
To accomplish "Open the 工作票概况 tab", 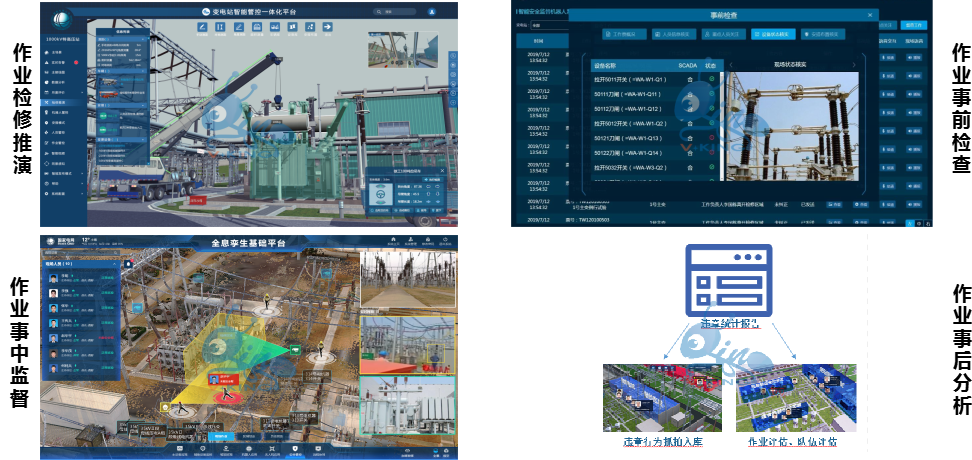I will 625,34.
